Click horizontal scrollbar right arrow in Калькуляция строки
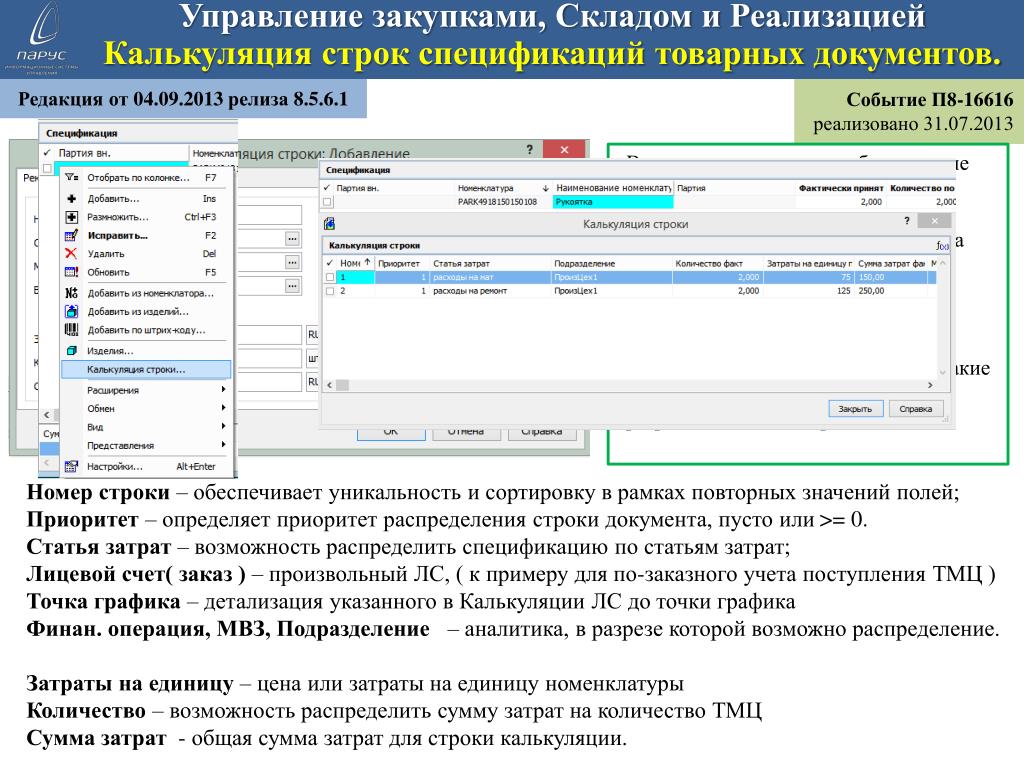 tap(930, 385)
